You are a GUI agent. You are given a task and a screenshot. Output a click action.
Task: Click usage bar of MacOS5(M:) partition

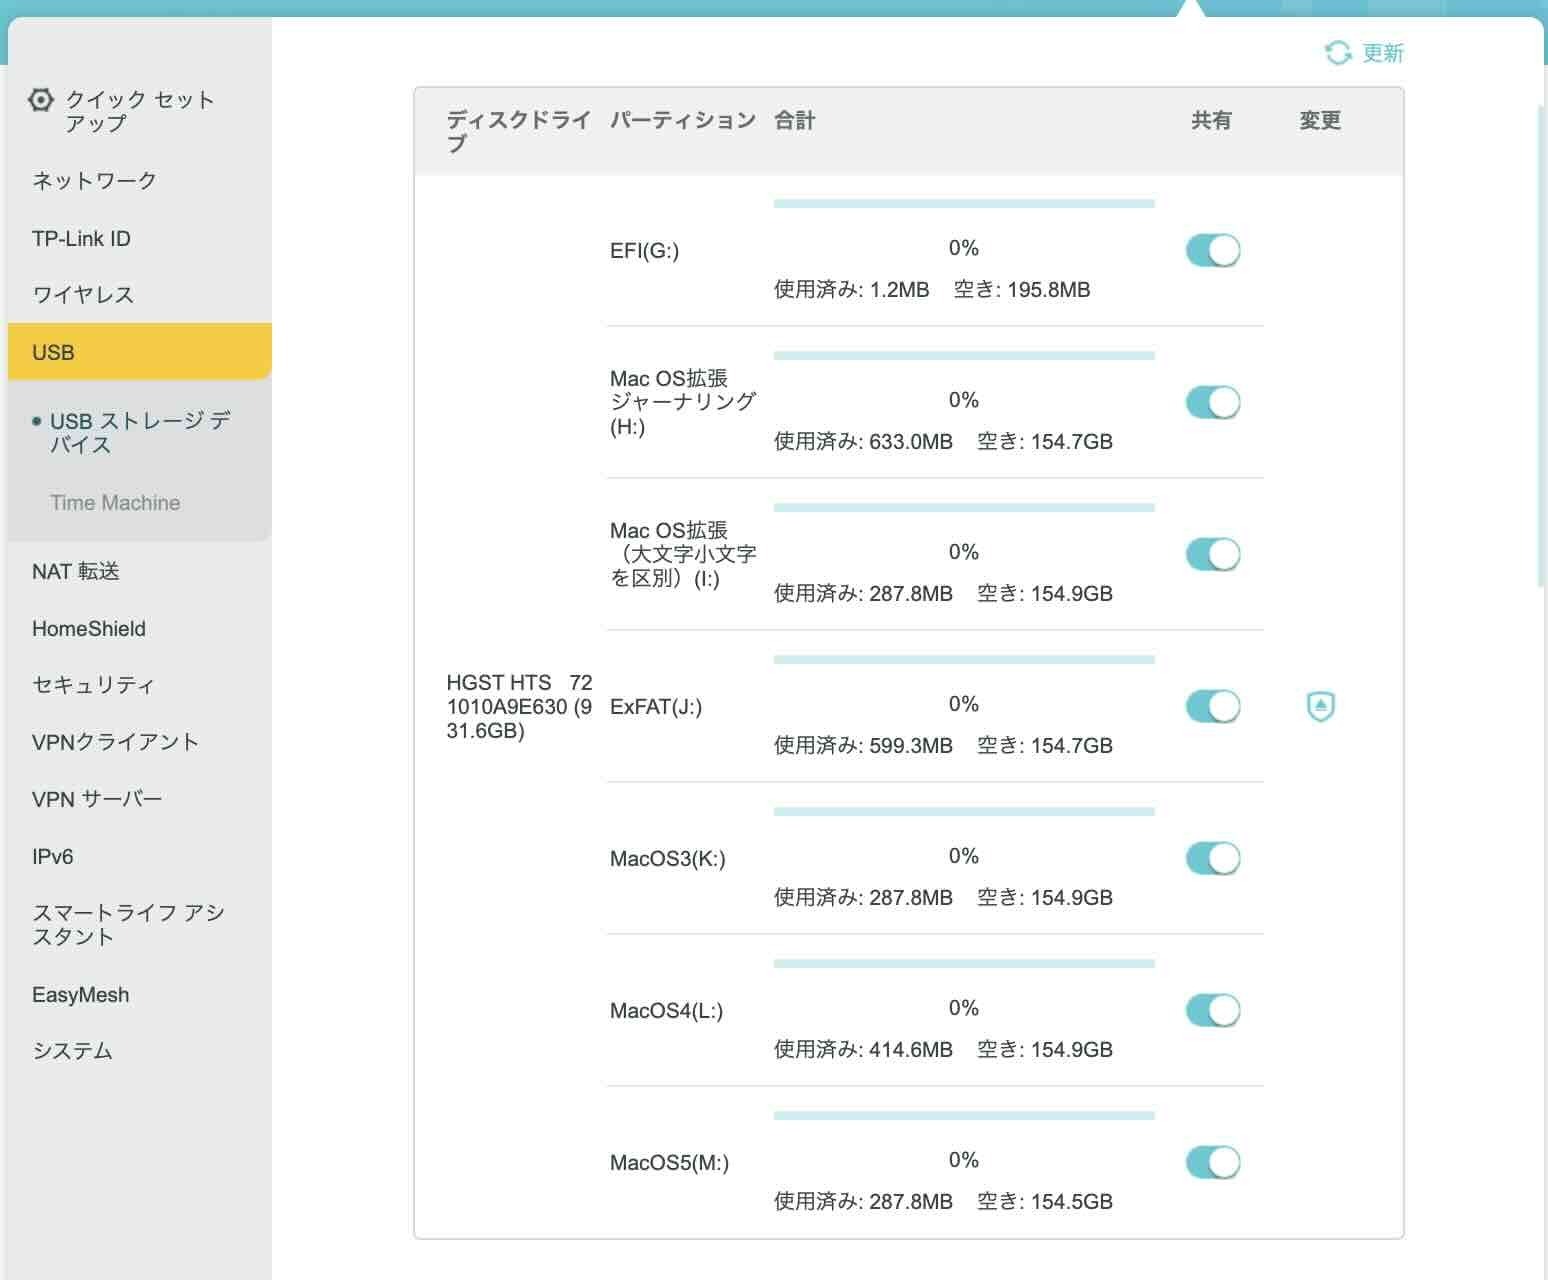(964, 1116)
